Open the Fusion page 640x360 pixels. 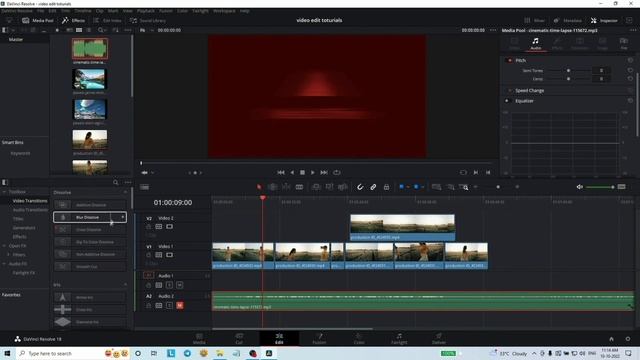click(319, 338)
